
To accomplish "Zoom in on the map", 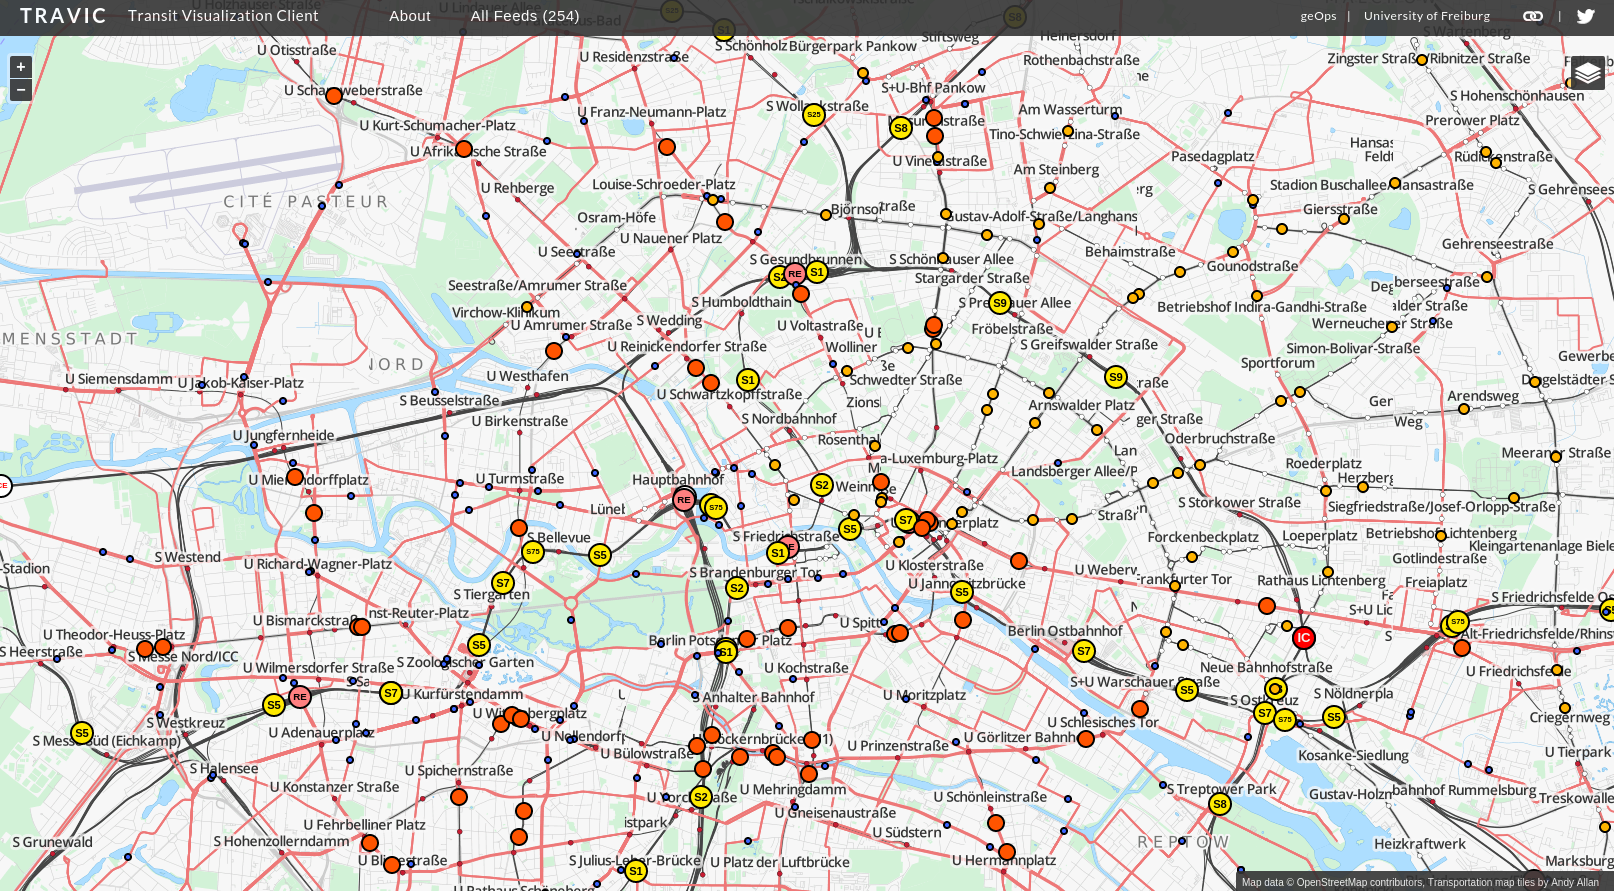I will (x=21, y=67).
